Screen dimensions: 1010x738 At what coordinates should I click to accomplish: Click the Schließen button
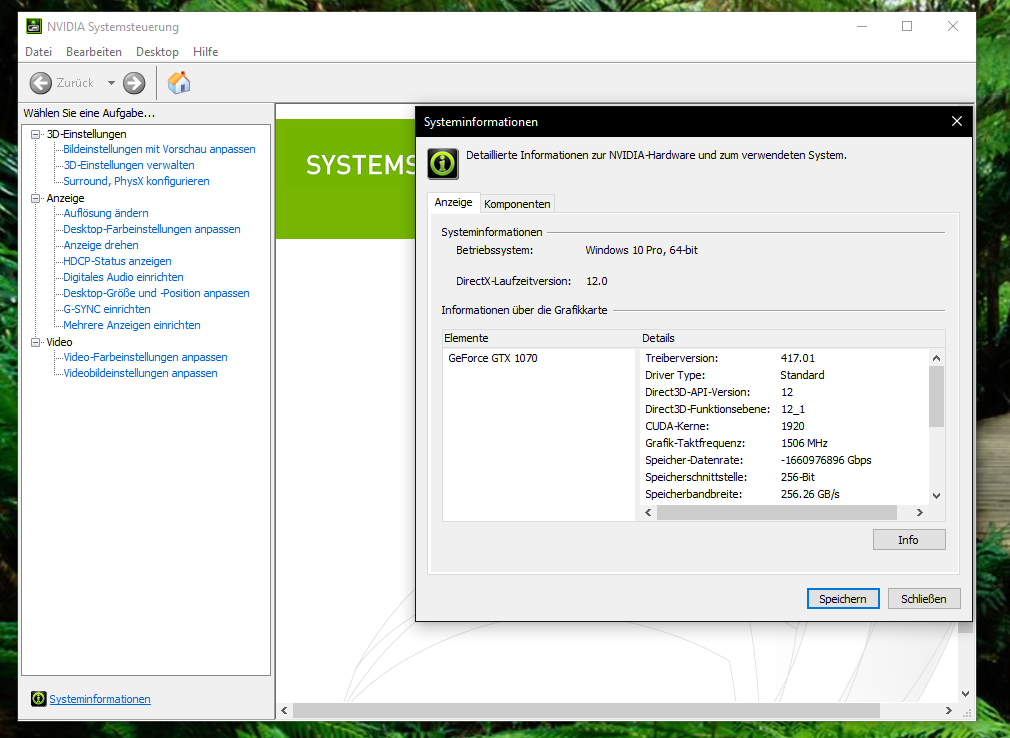pyautogui.click(x=924, y=599)
